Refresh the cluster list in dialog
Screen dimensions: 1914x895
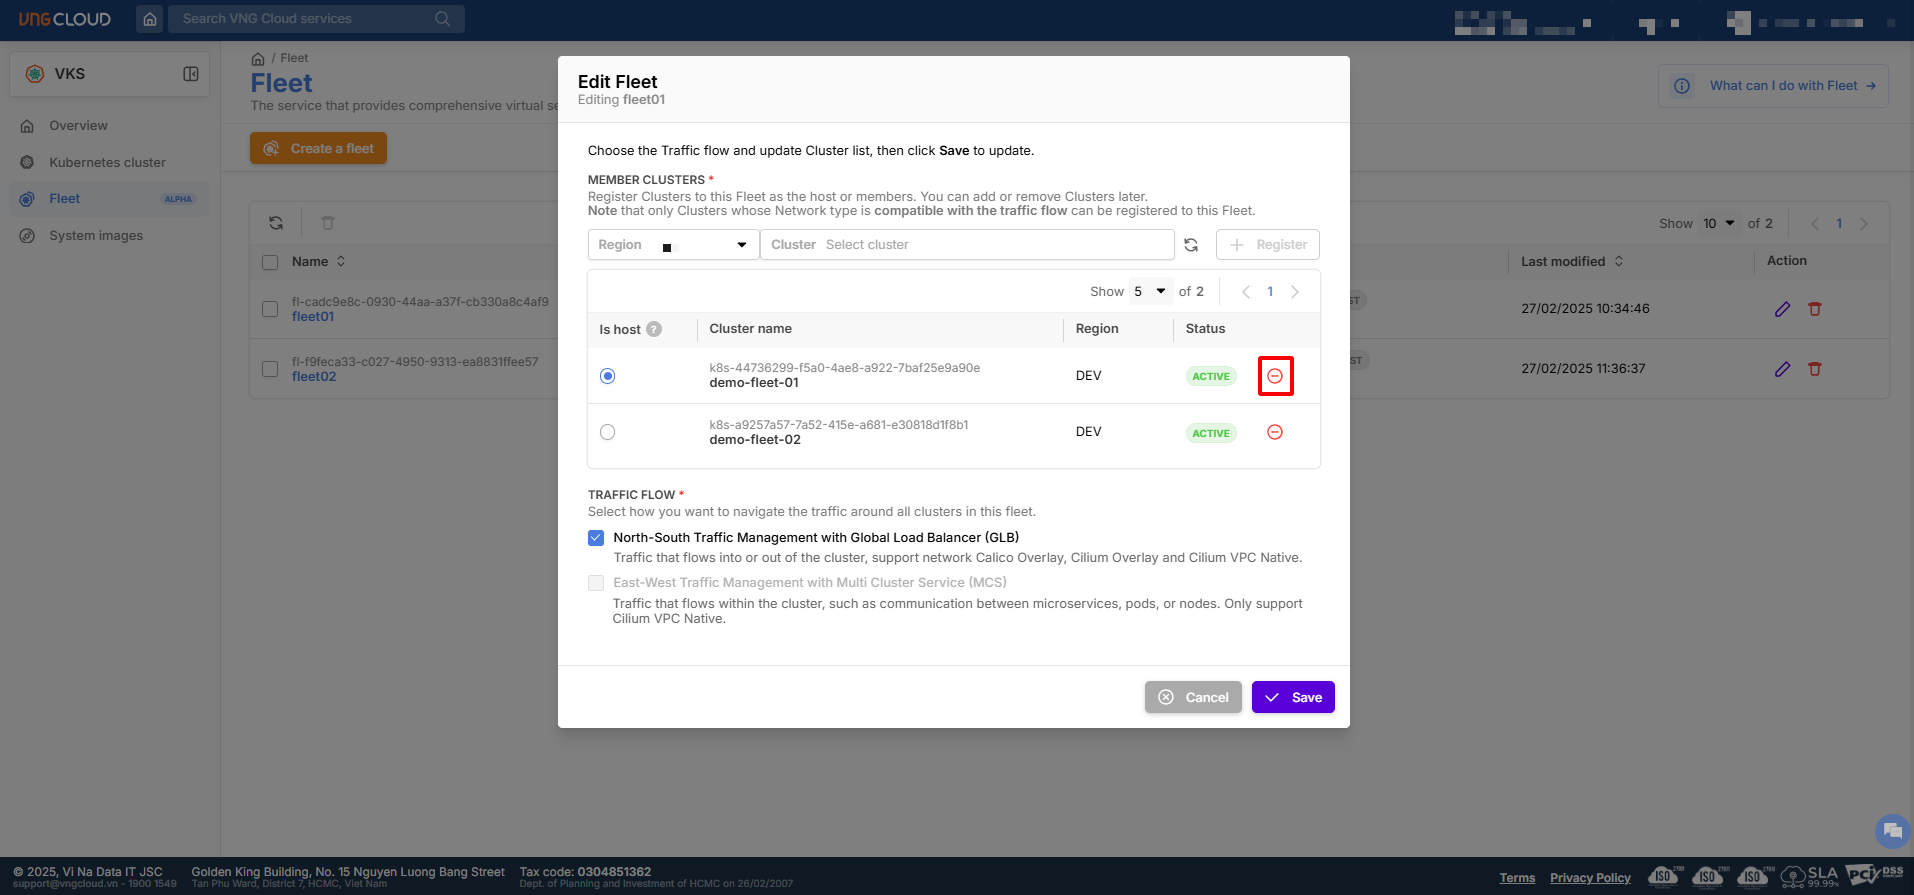(1191, 245)
